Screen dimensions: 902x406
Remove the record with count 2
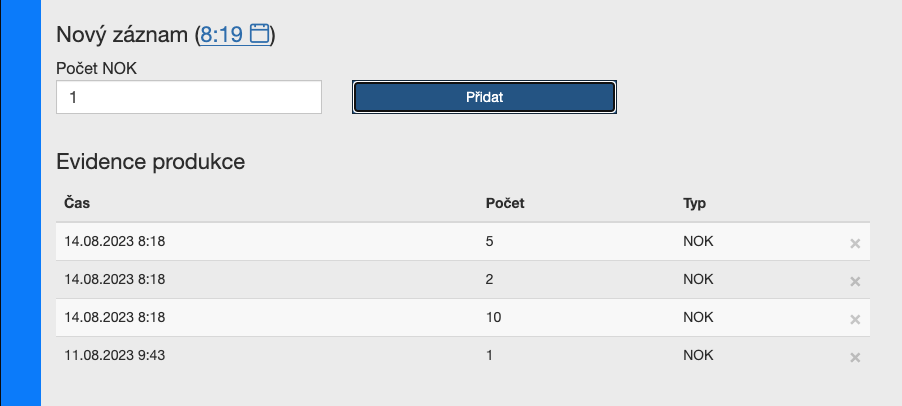click(x=855, y=282)
